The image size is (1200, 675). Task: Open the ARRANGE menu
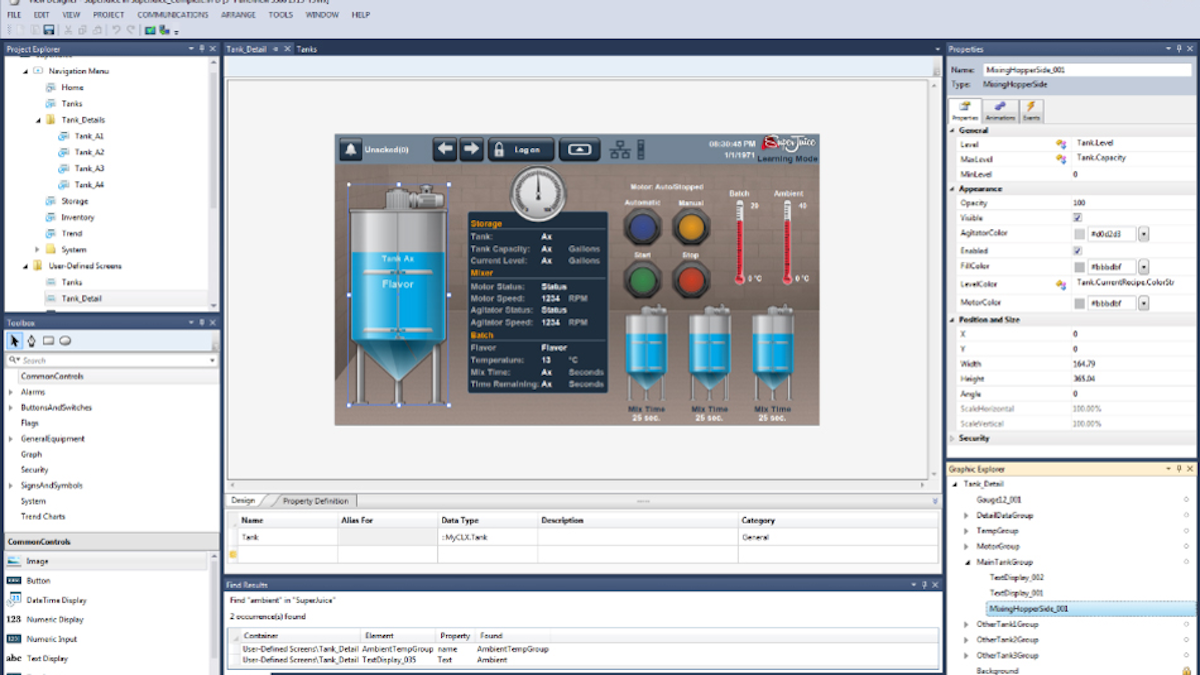238,15
